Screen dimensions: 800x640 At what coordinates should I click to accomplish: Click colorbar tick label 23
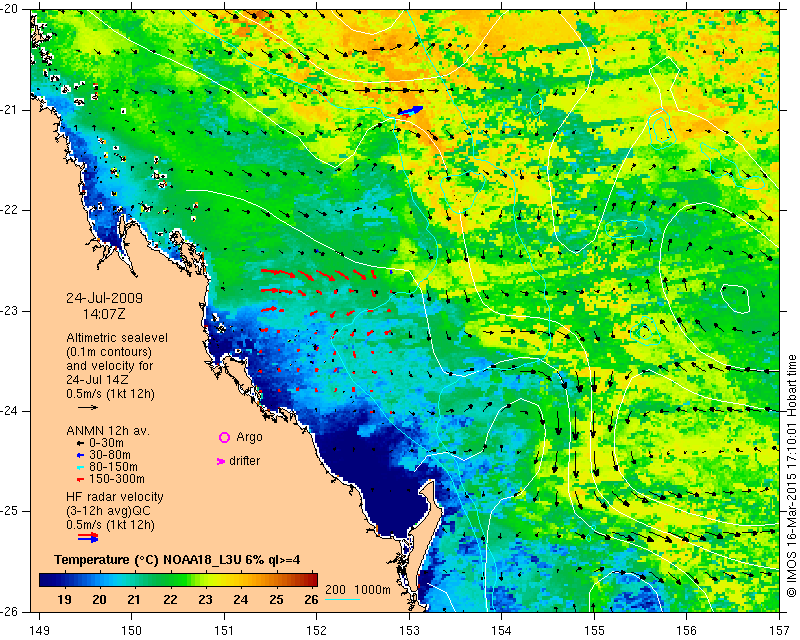205,600
